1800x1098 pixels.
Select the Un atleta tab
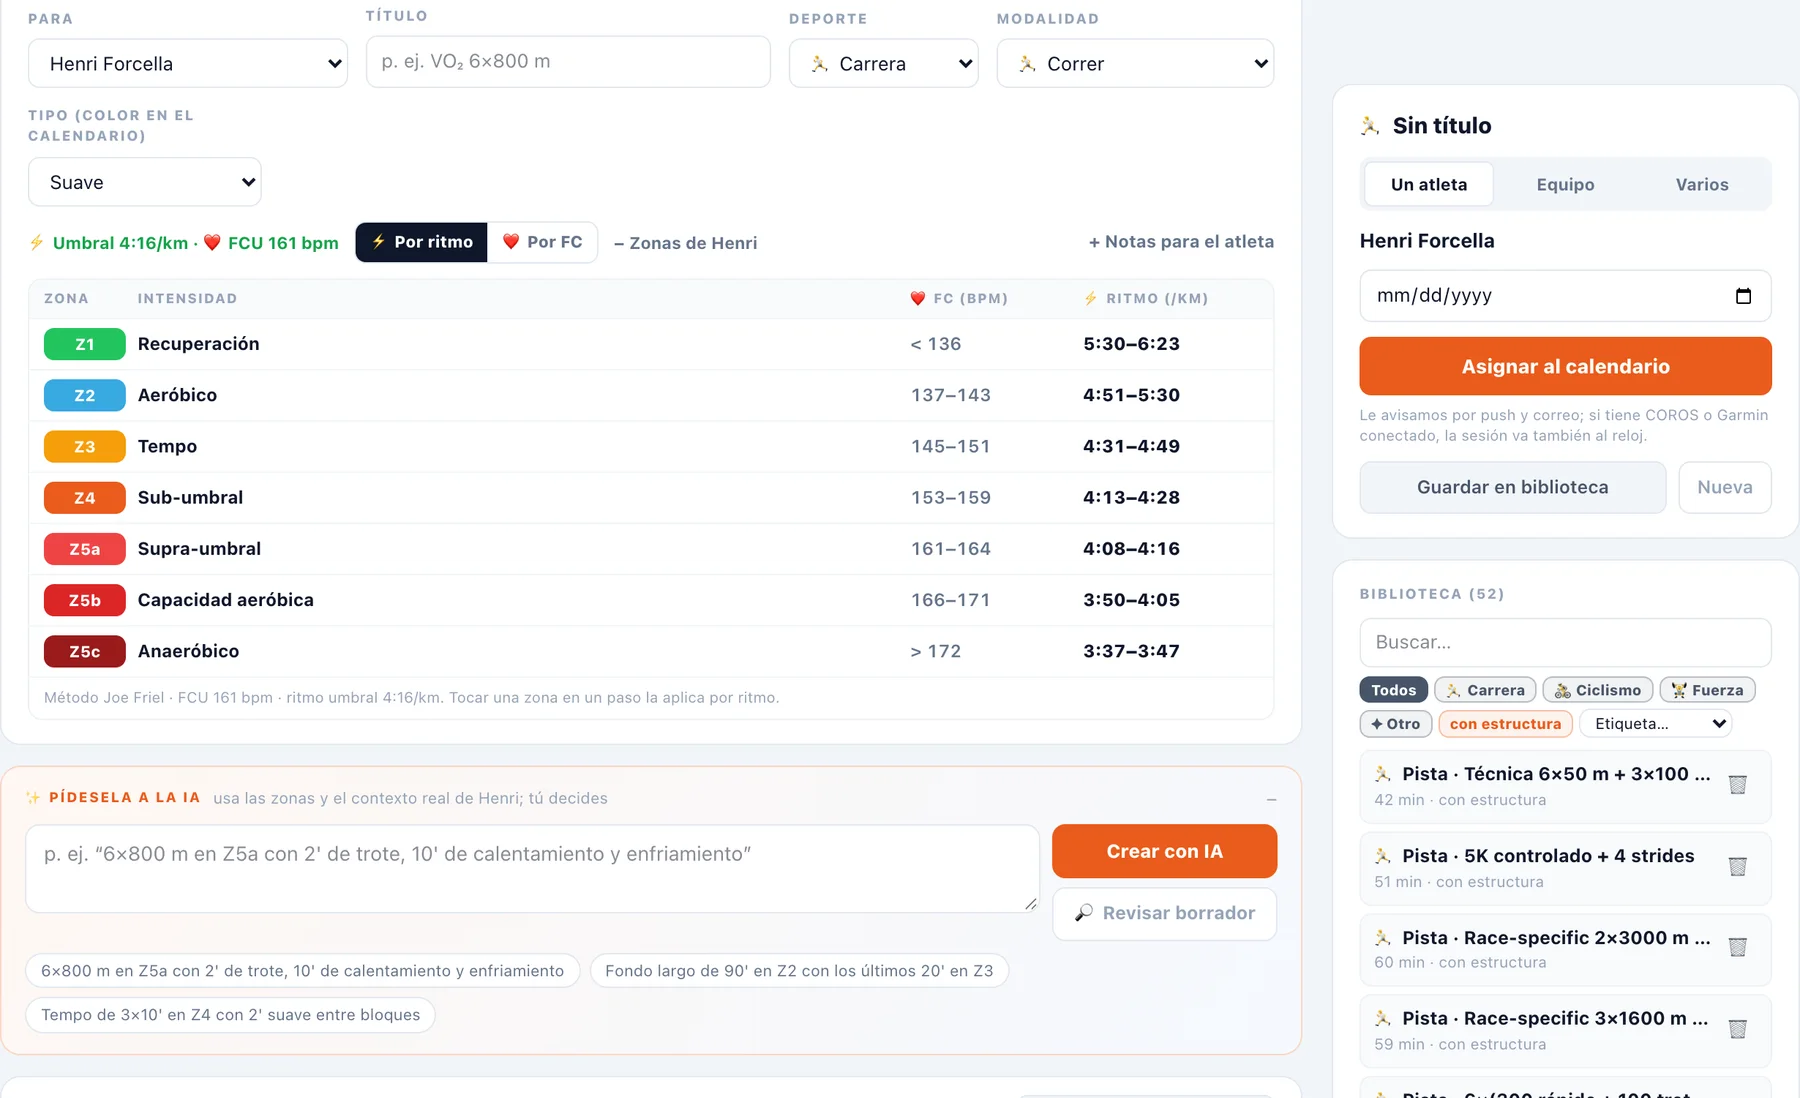pyautogui.click(x=1429, y=185)
